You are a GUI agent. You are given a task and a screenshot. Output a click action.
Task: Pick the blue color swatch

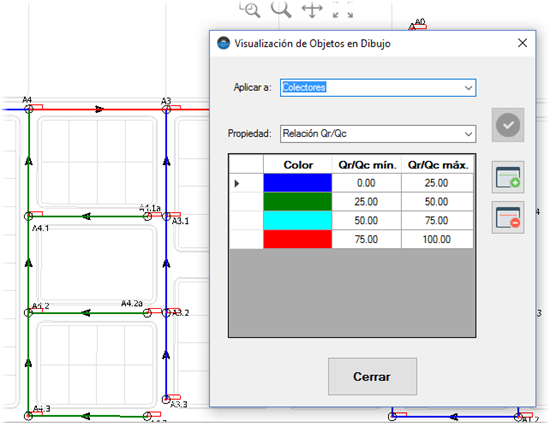(297, 183)
